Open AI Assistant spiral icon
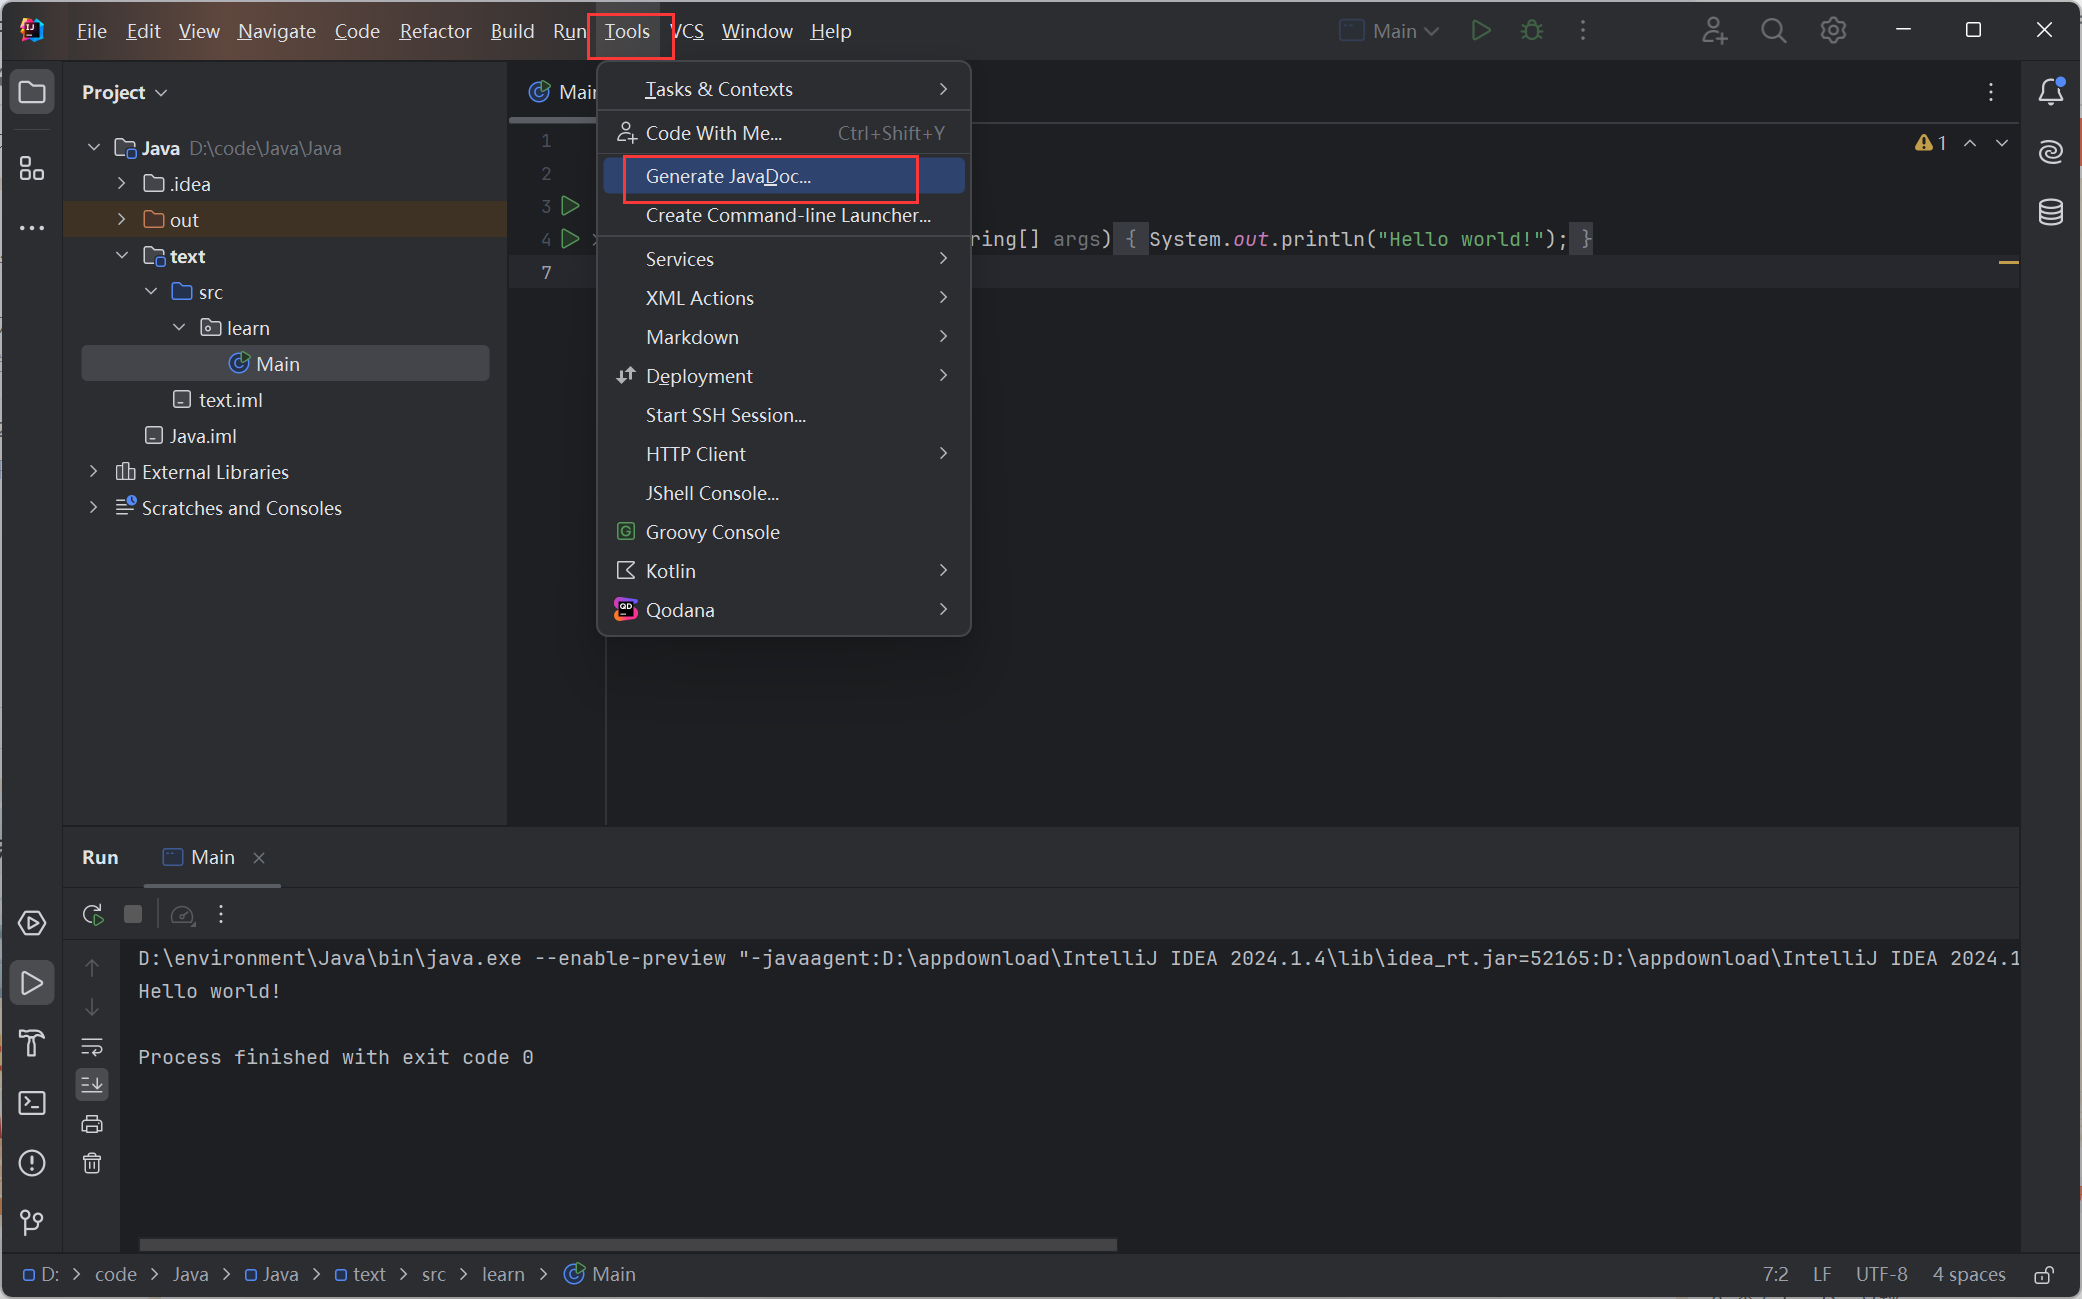 (x=2051, y=152)
